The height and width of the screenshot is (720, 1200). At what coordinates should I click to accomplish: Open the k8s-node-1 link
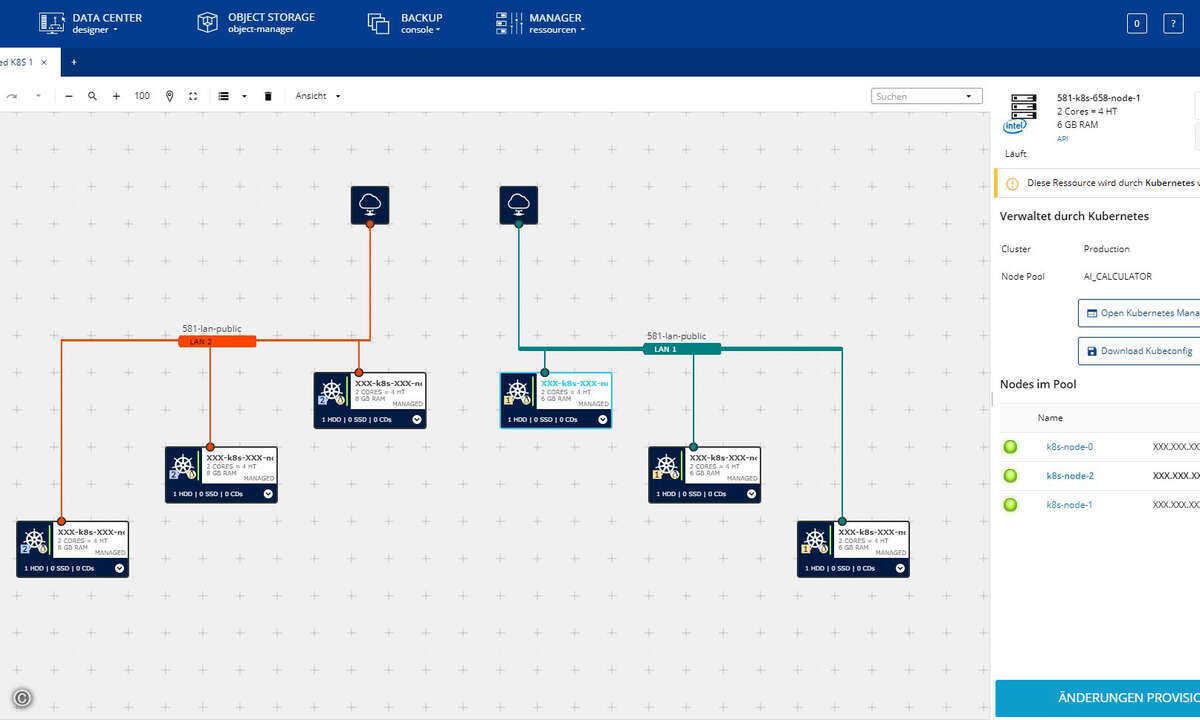(1070, 505)
